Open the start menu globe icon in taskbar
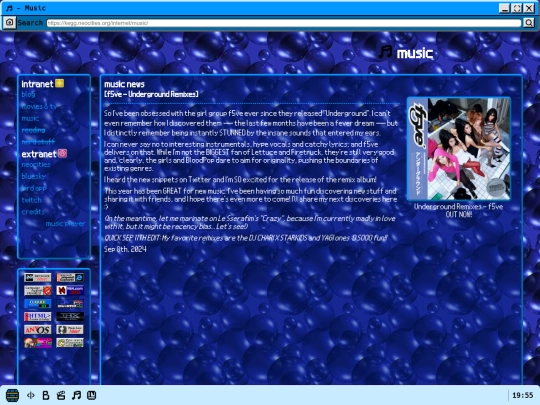The height and width of the screenshot is (405, 540). click(x=13, y=395)
